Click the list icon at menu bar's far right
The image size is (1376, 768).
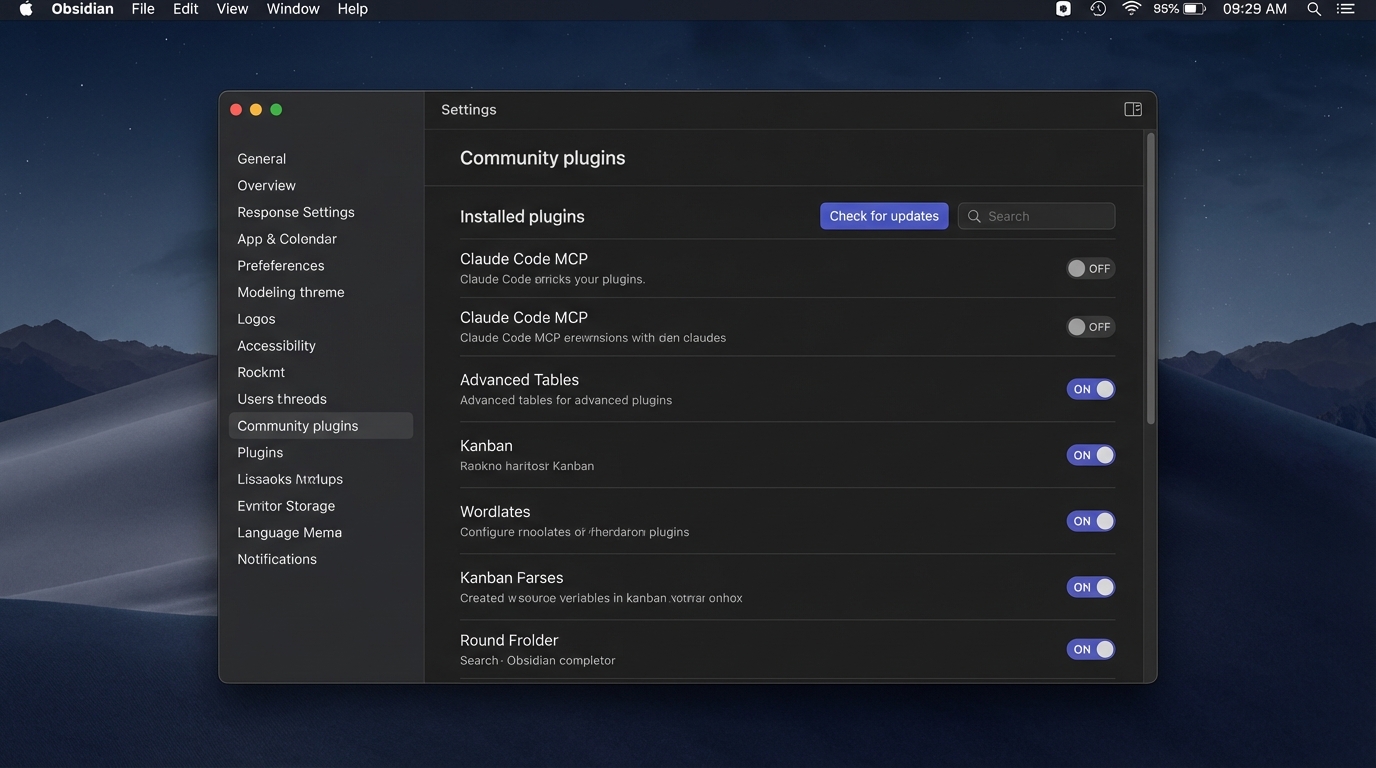(1345, 8)
